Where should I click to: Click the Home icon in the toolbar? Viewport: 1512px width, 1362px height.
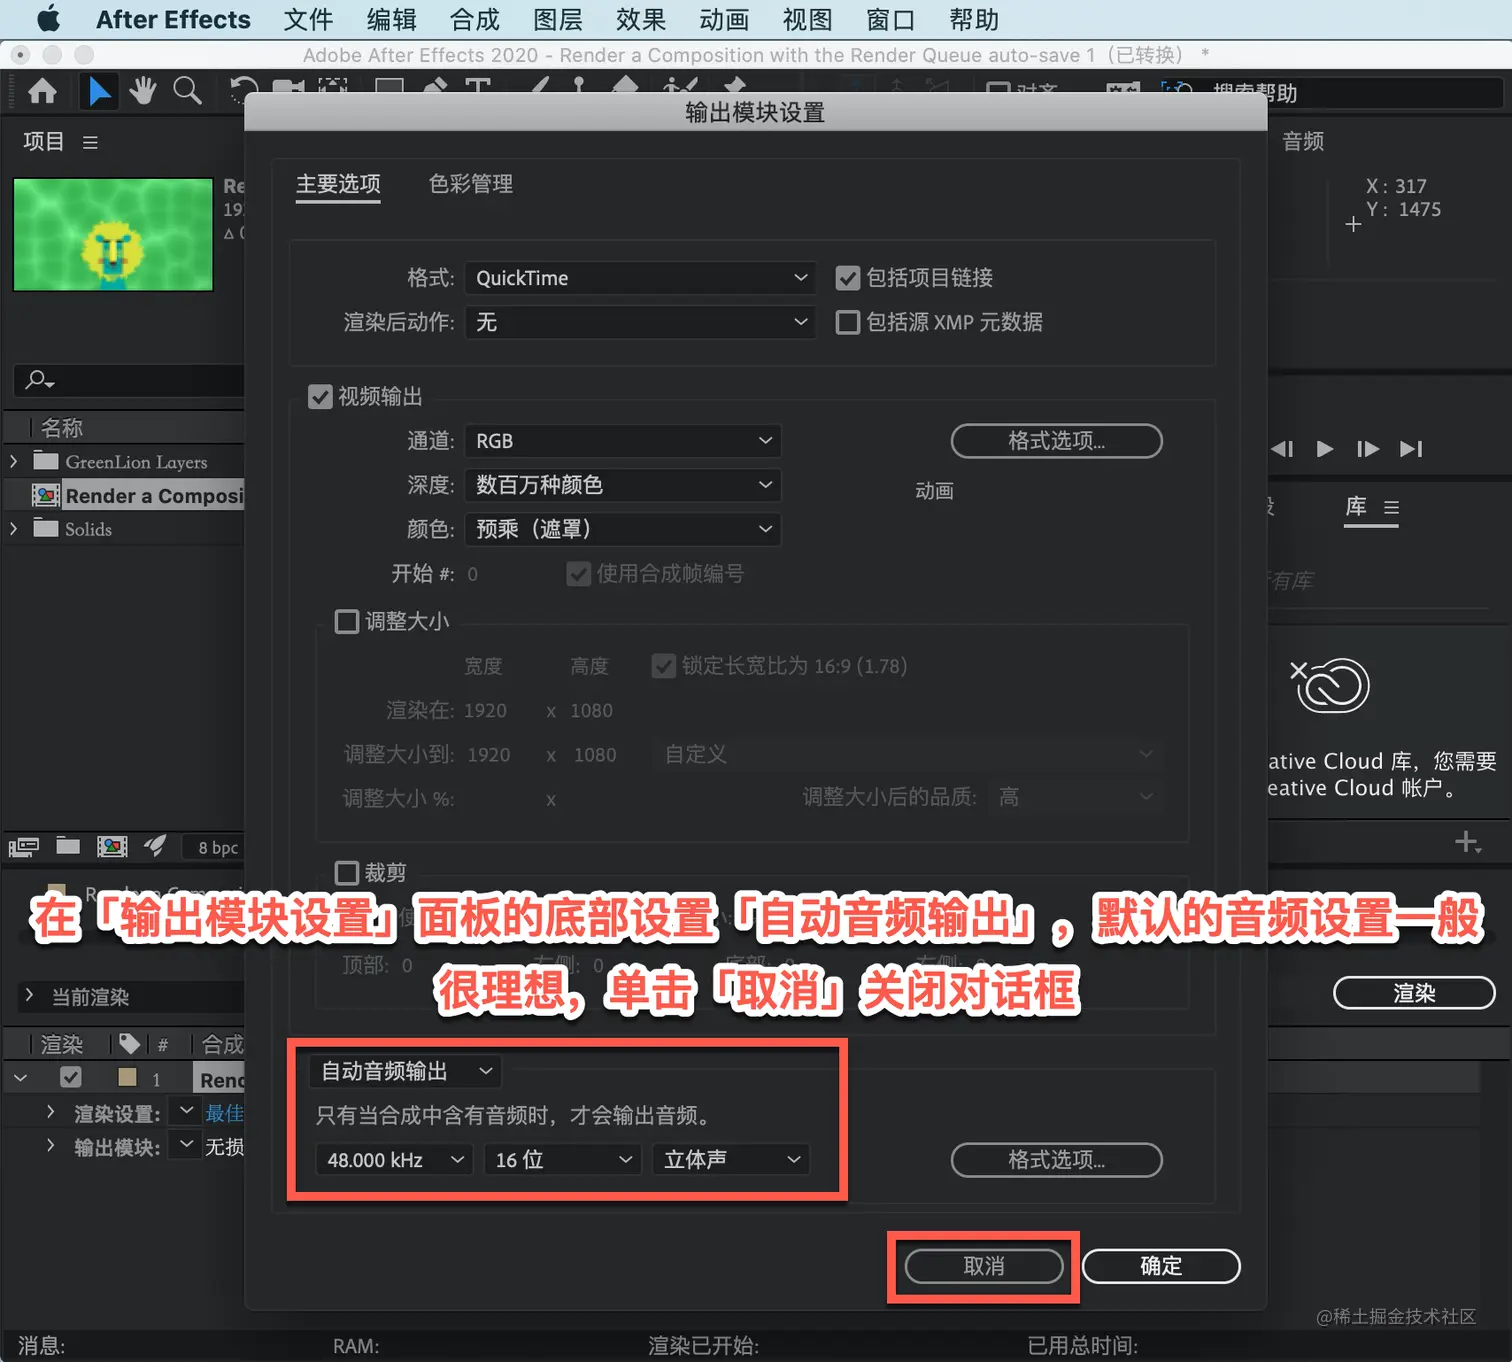[42, 92]
